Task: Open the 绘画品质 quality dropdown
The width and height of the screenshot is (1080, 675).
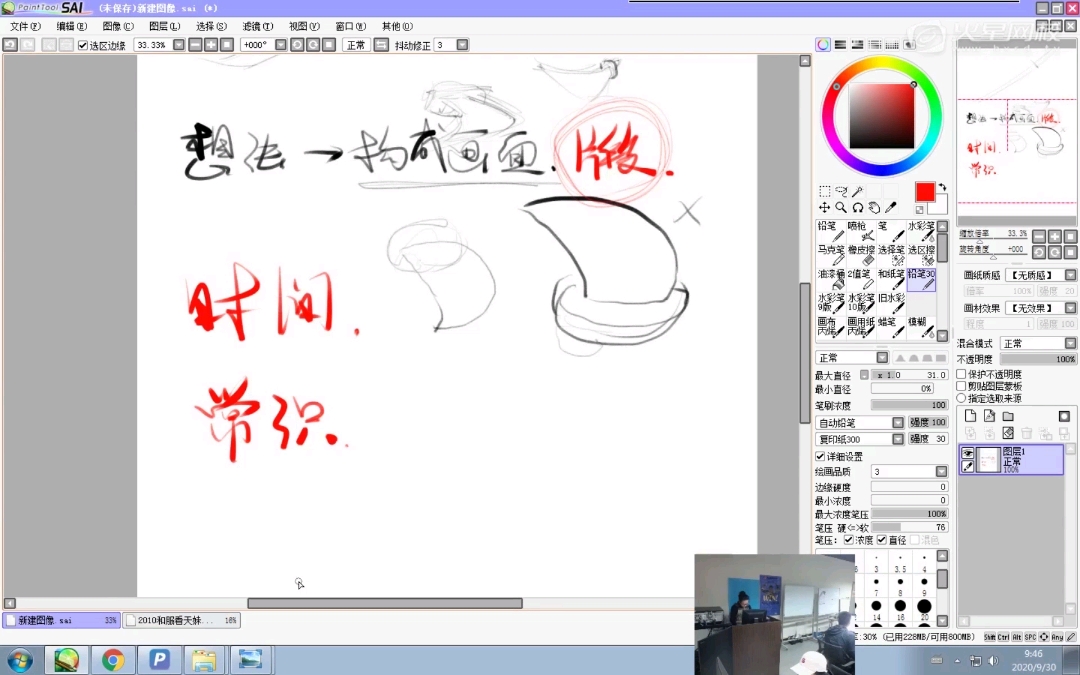Action: tap(942, 472)
